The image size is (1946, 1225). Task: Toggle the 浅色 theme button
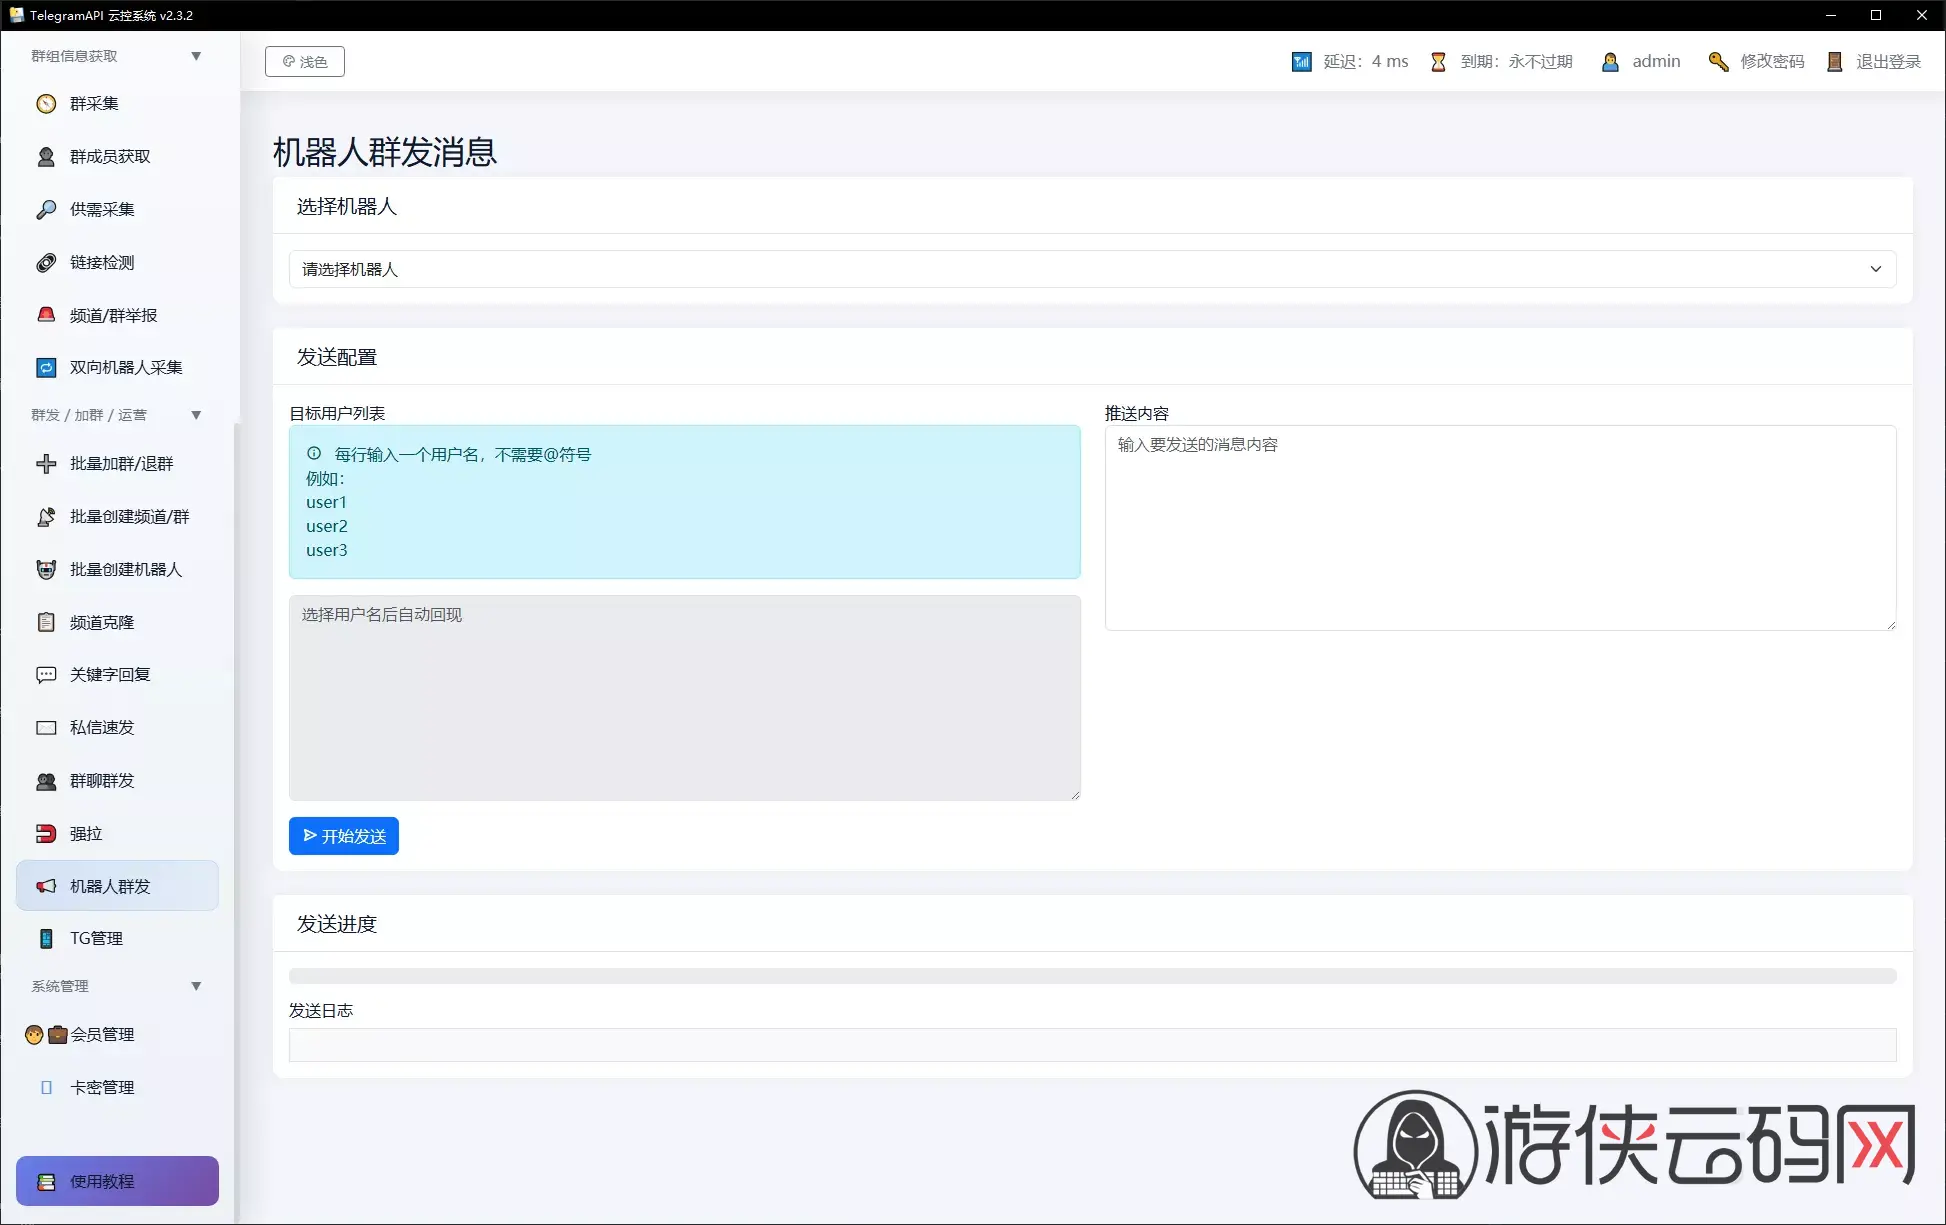[305, 62]
